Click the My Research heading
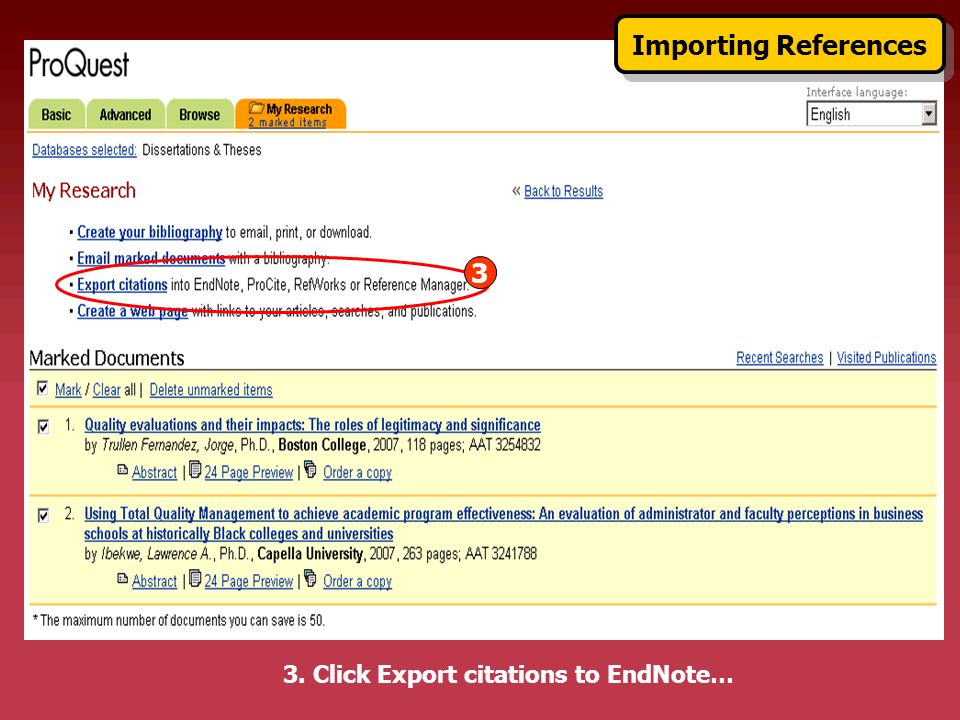 pyautogui.click(x=84, y=191)
